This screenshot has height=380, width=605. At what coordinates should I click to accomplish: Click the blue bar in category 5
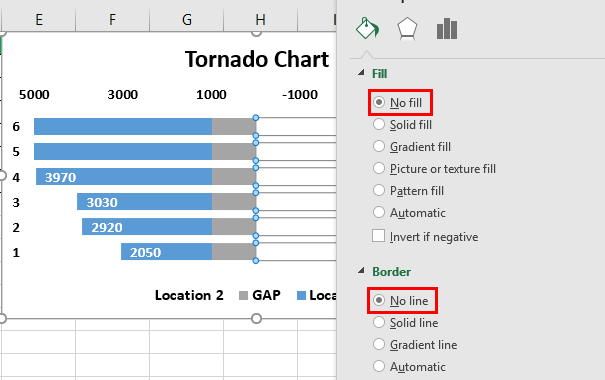[x=123, y=152]
